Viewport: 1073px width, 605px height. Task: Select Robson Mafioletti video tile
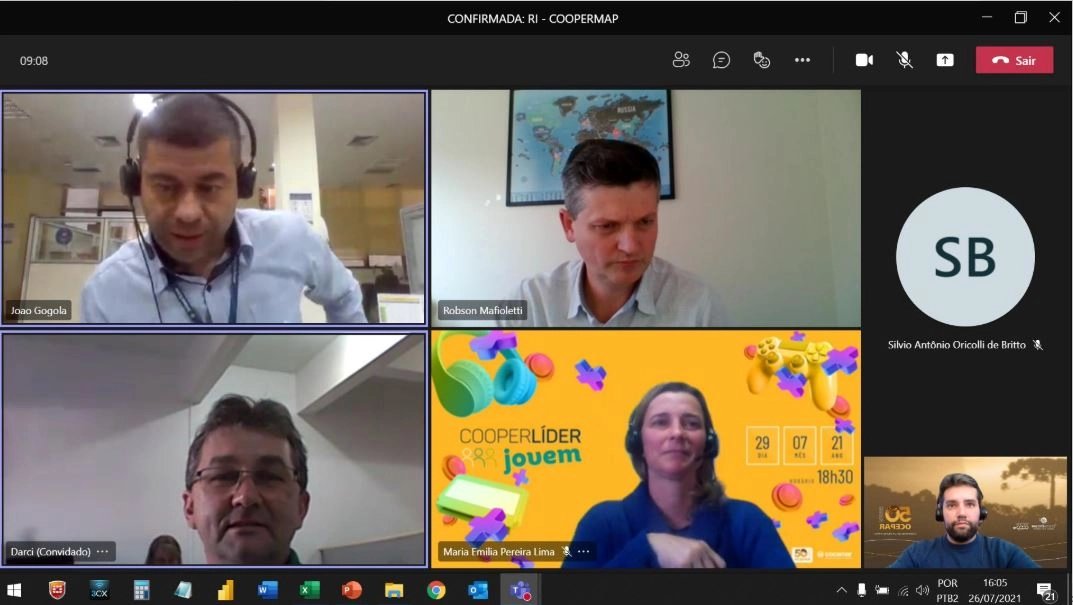[645, 208]
